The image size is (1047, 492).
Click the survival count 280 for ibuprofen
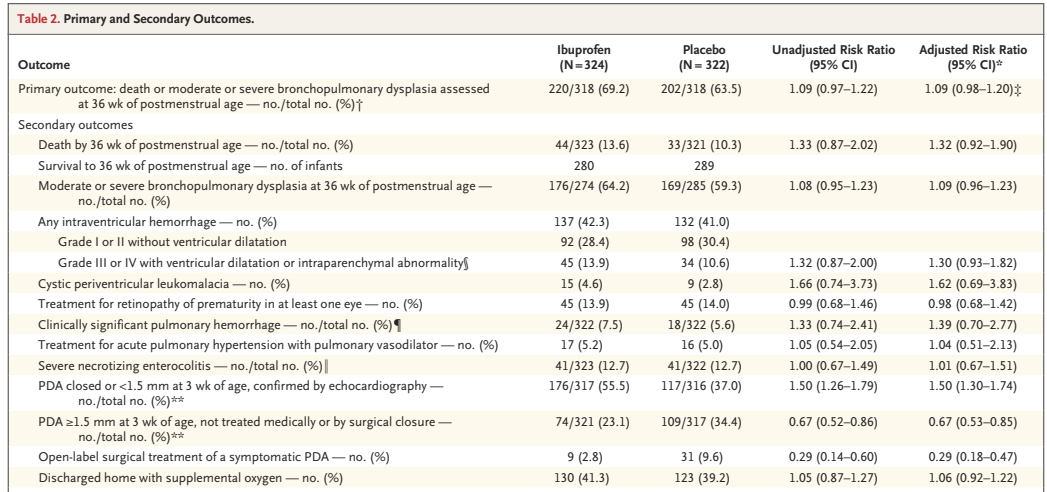click(x=583, y=164)
